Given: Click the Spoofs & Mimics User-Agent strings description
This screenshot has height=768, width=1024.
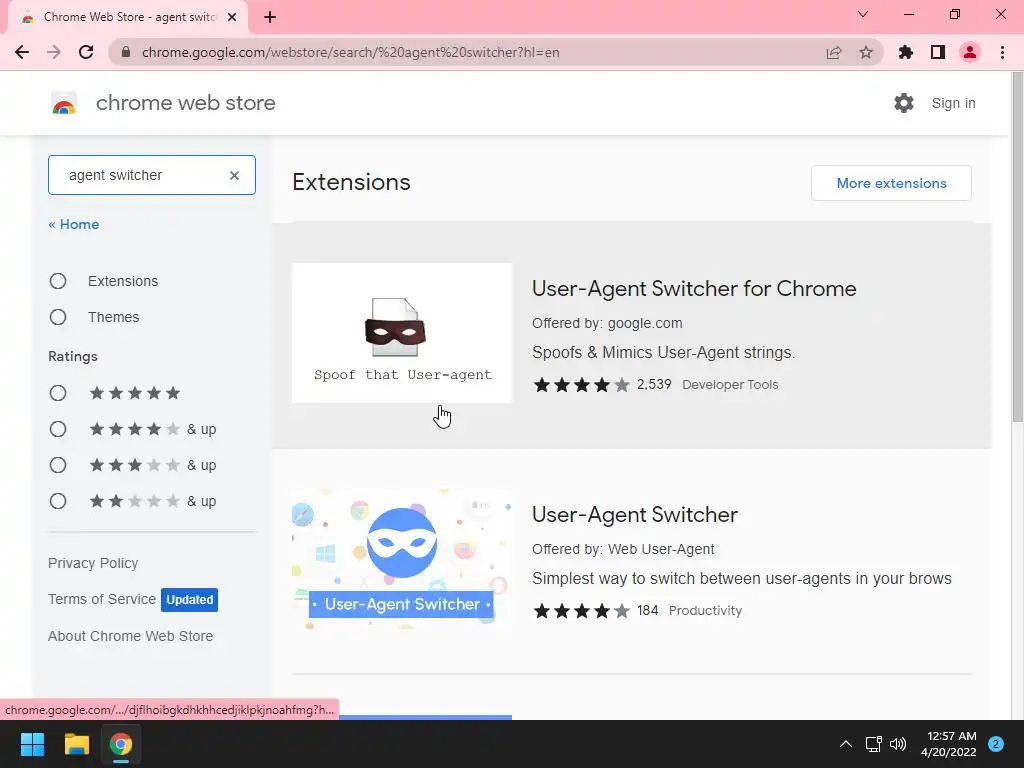Looking at the screenshot, I should point(664,353).
